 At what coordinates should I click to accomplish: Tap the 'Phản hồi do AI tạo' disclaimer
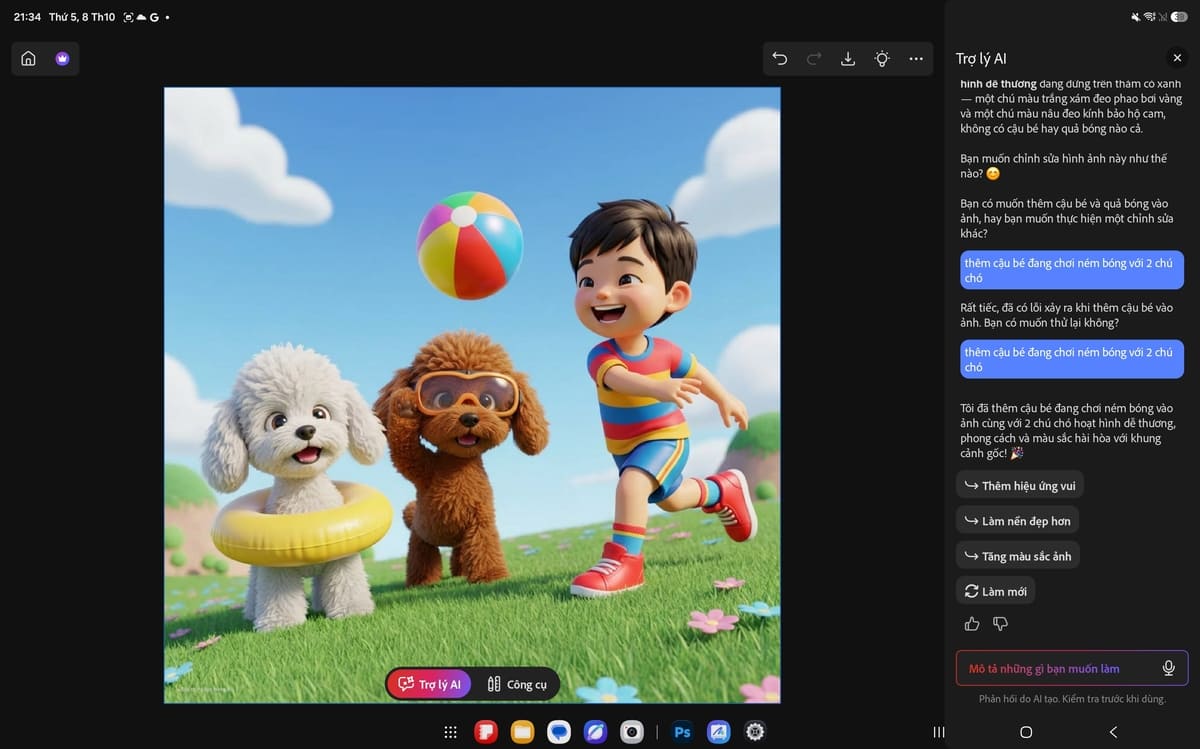(x=1072, y=699)
